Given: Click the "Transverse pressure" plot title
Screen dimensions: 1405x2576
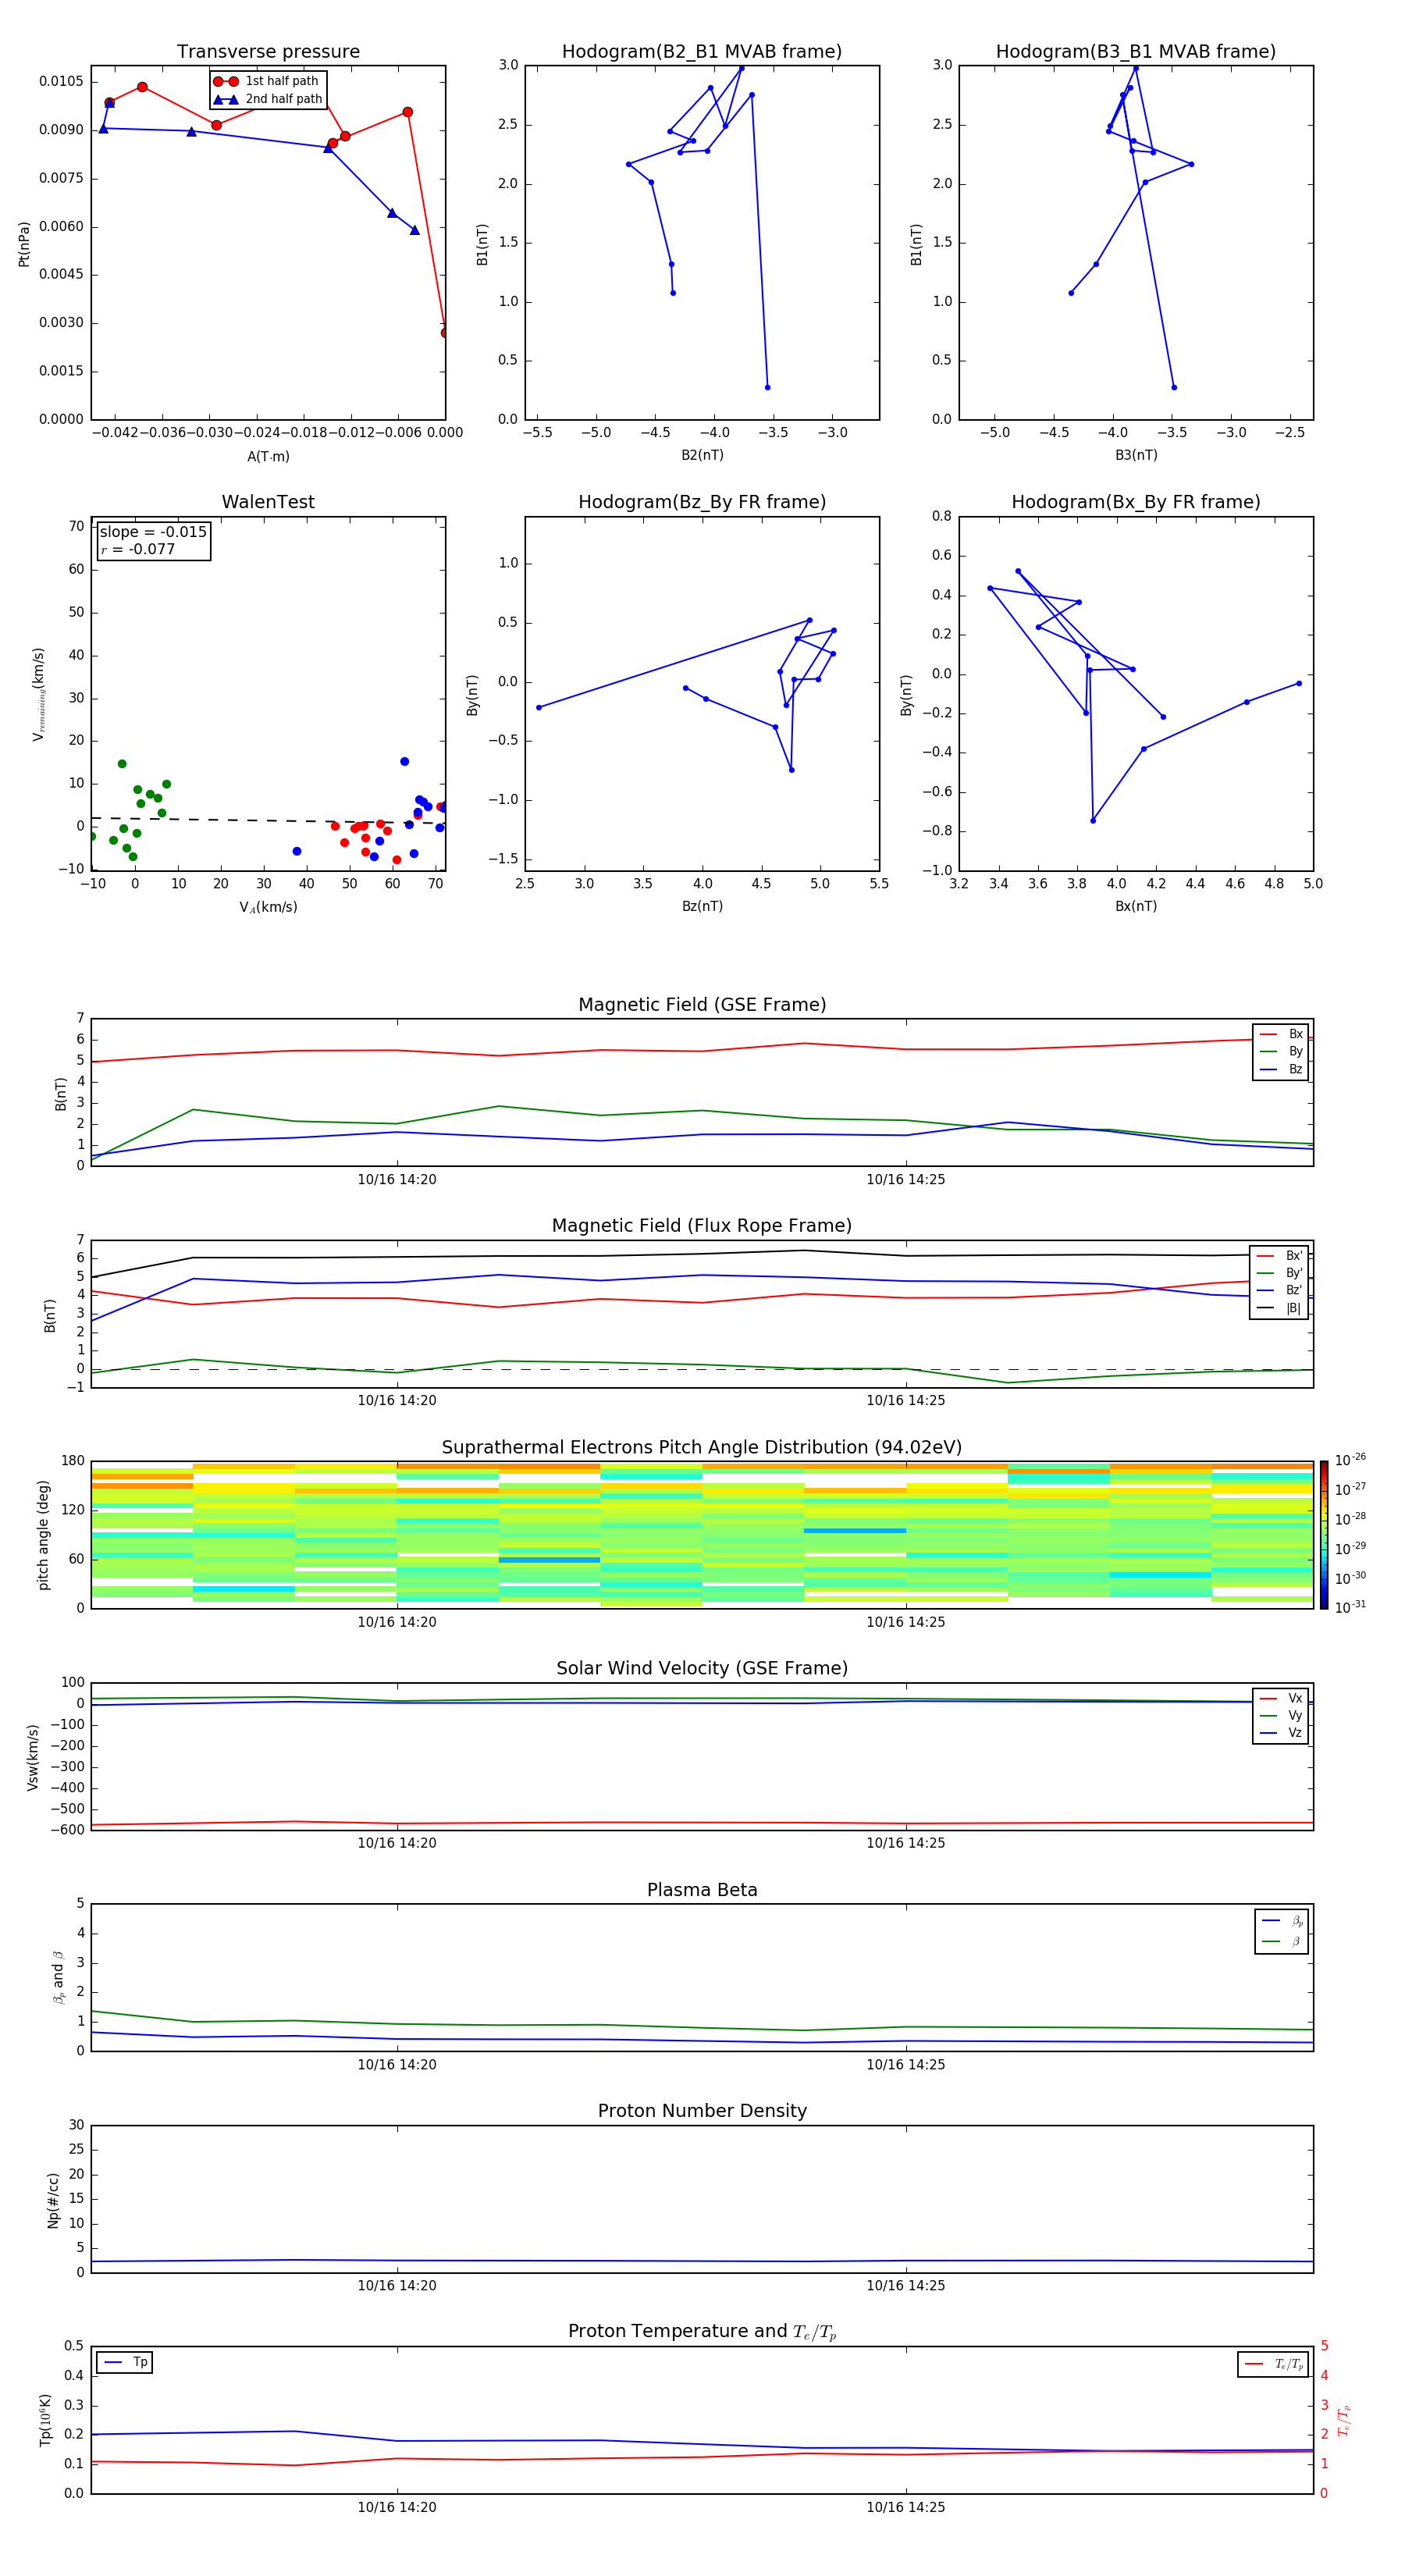Looking at the screenshot, I should 268,51.
